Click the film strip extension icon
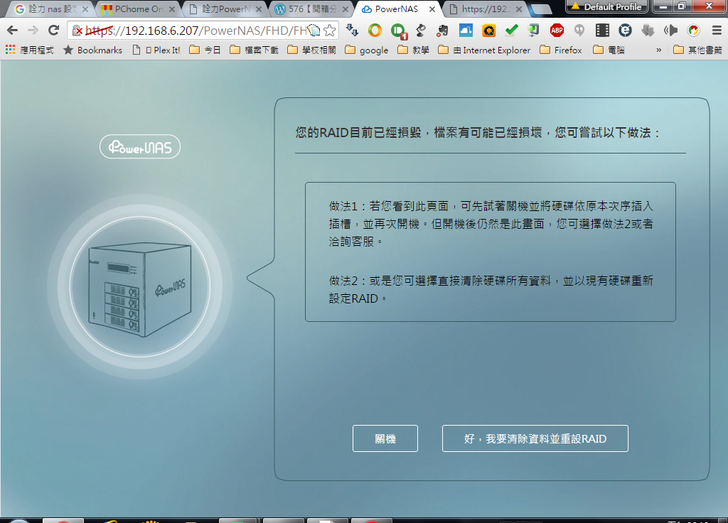Screen dimensions: 728x523 [x=601, y=30]
